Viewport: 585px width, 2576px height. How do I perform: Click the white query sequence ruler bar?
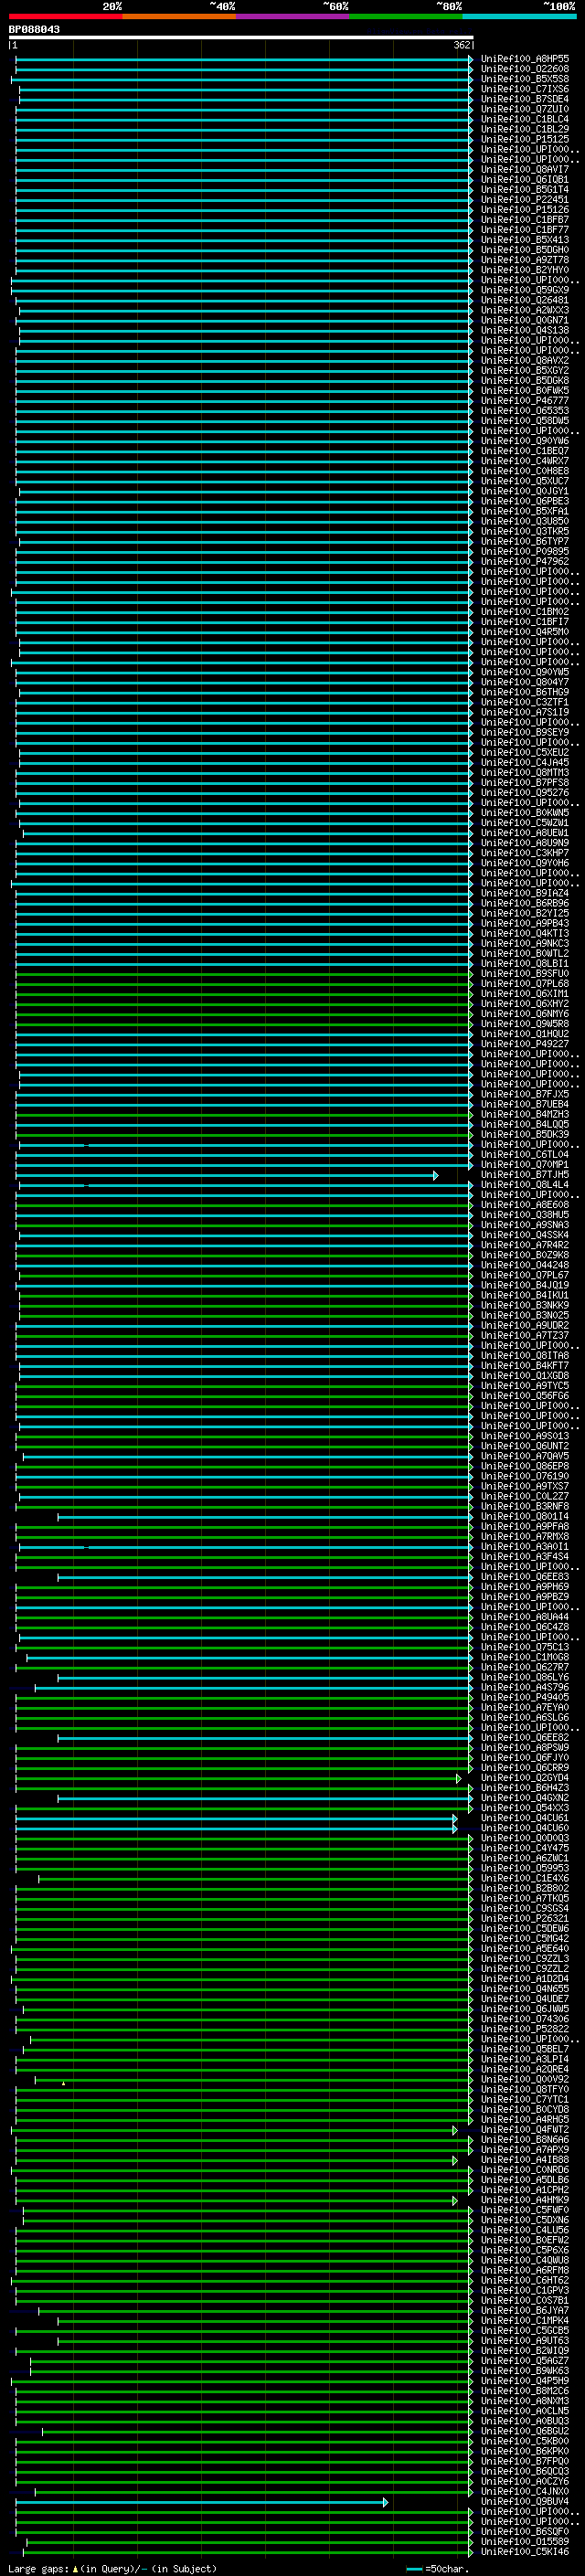click(x=240, y=37)
